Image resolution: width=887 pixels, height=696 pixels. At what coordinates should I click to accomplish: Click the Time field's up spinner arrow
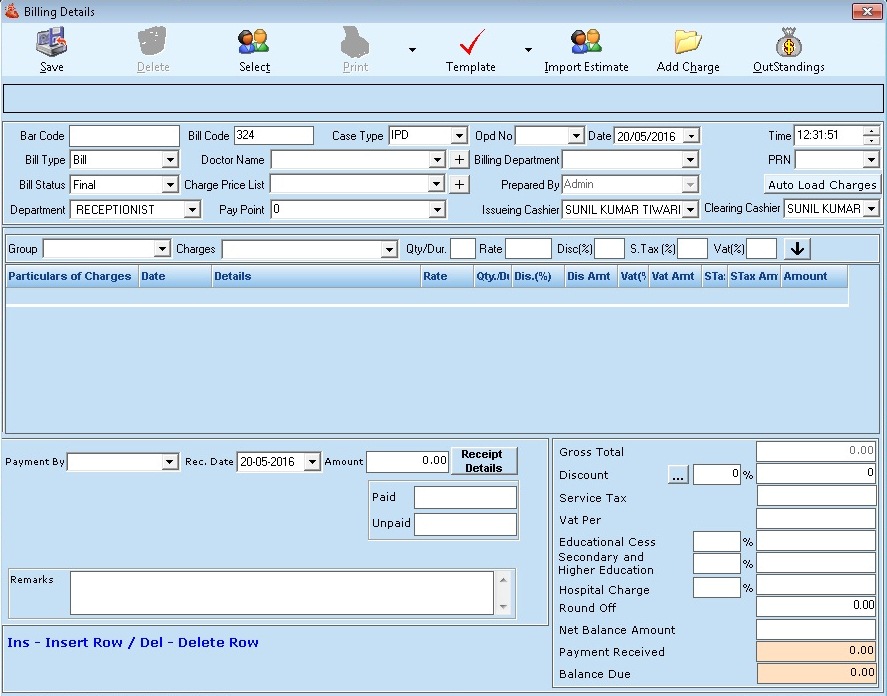870,131
